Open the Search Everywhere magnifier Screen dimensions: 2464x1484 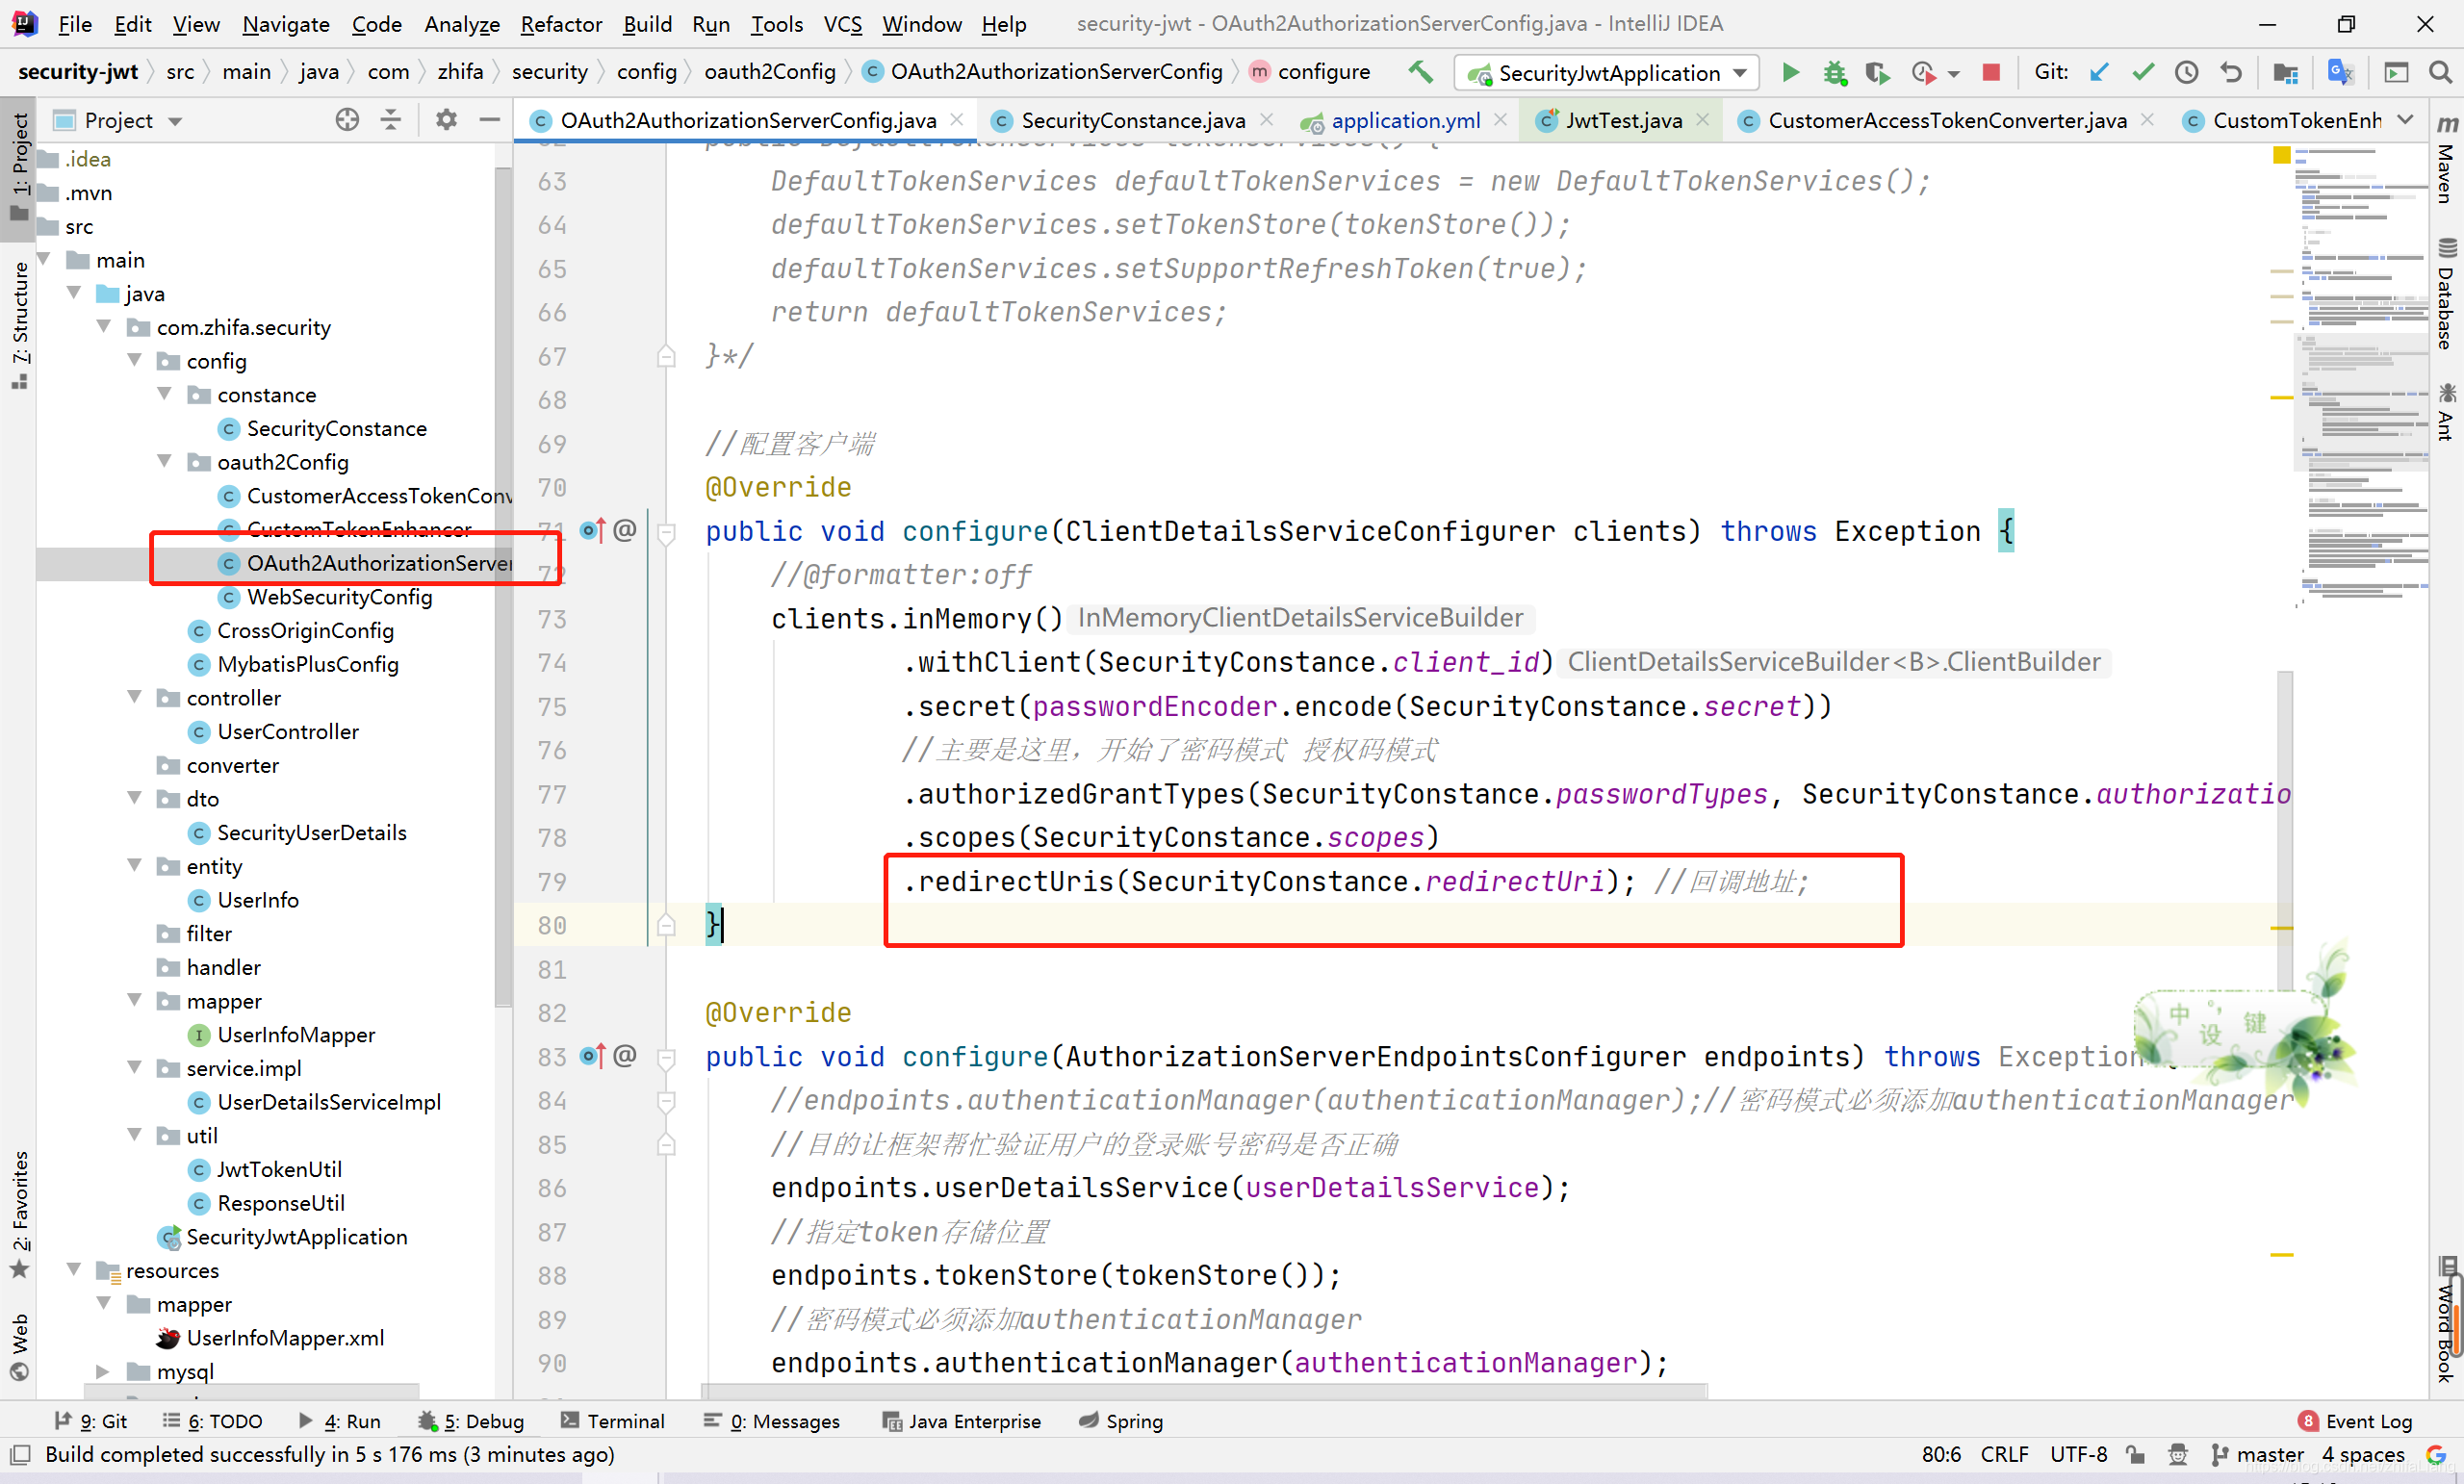(x=2440, y=72)
